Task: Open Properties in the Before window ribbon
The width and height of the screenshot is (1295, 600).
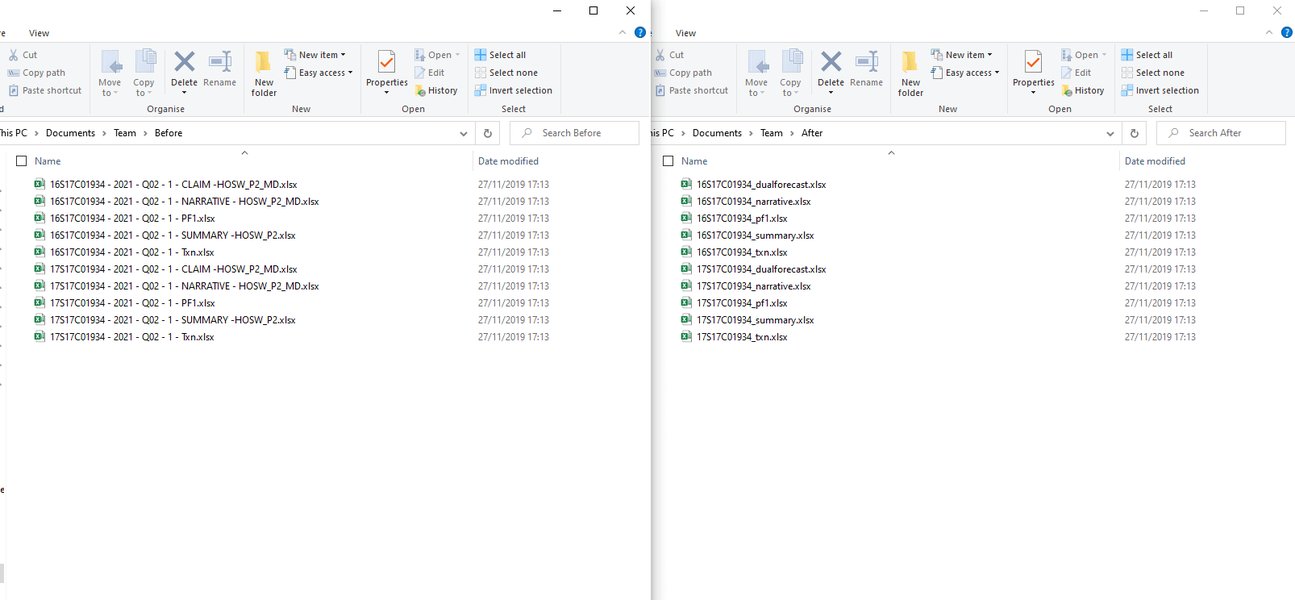Action: [x=387, y=73]
